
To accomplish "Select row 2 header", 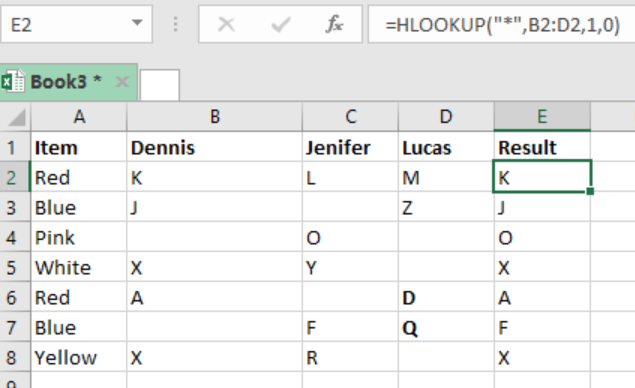I will point(15,177).
